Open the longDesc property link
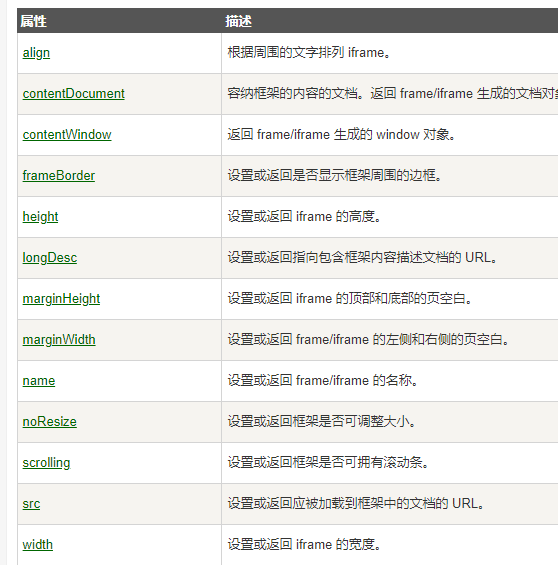The height and width of the screenshot is (565, 558). point(50,258)
